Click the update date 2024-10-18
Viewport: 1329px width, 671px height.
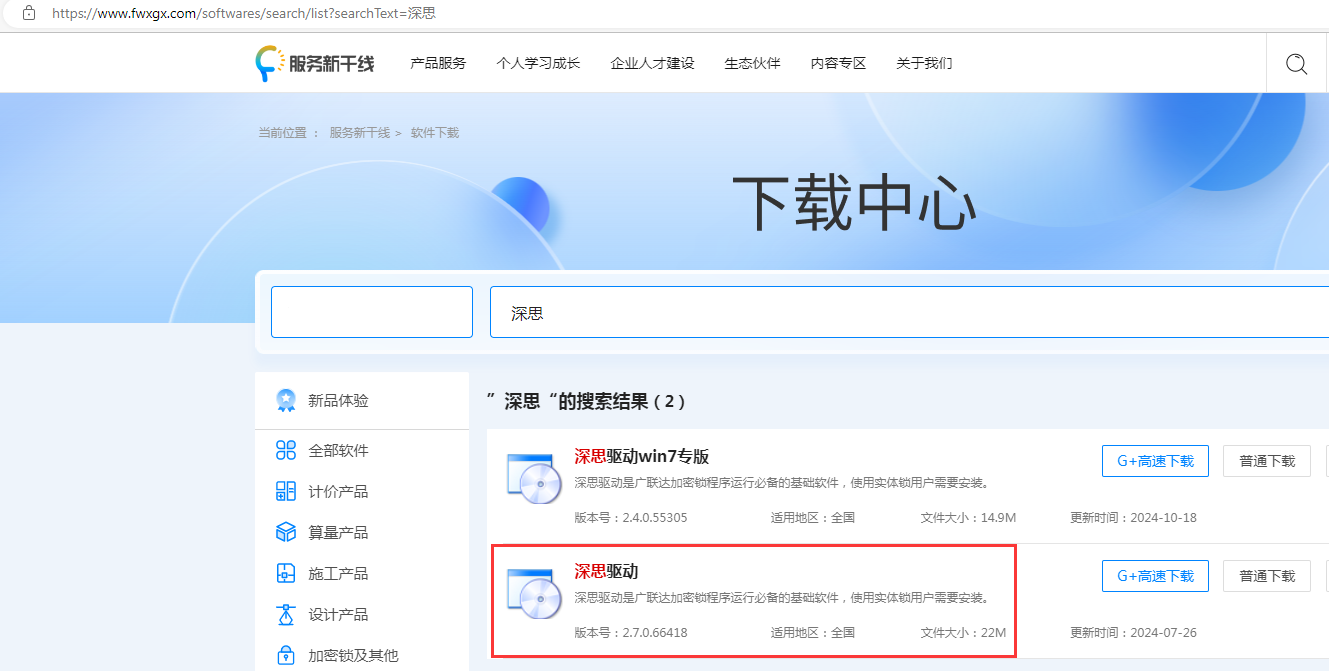[1163, 518]
